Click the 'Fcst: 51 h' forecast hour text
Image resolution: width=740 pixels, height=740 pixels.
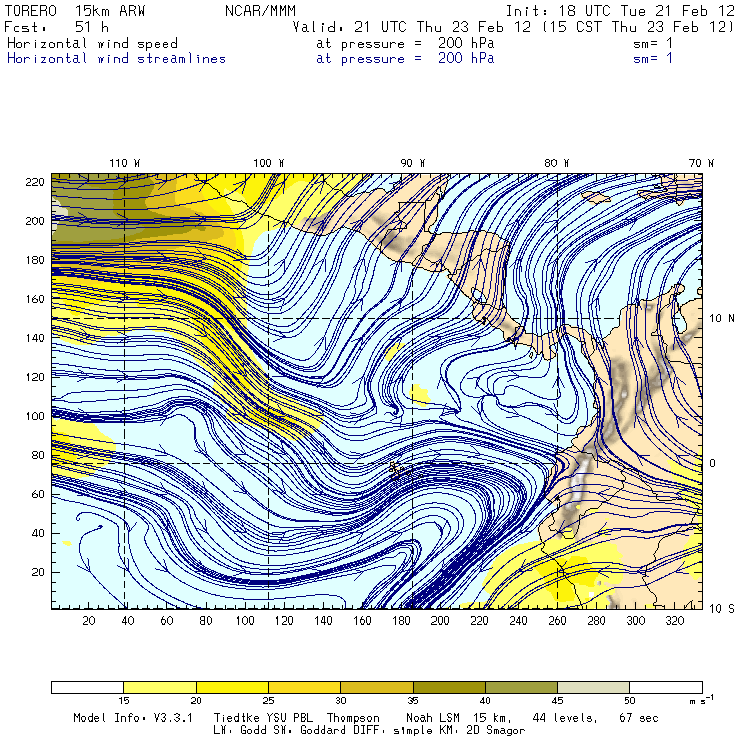(57, 27)
